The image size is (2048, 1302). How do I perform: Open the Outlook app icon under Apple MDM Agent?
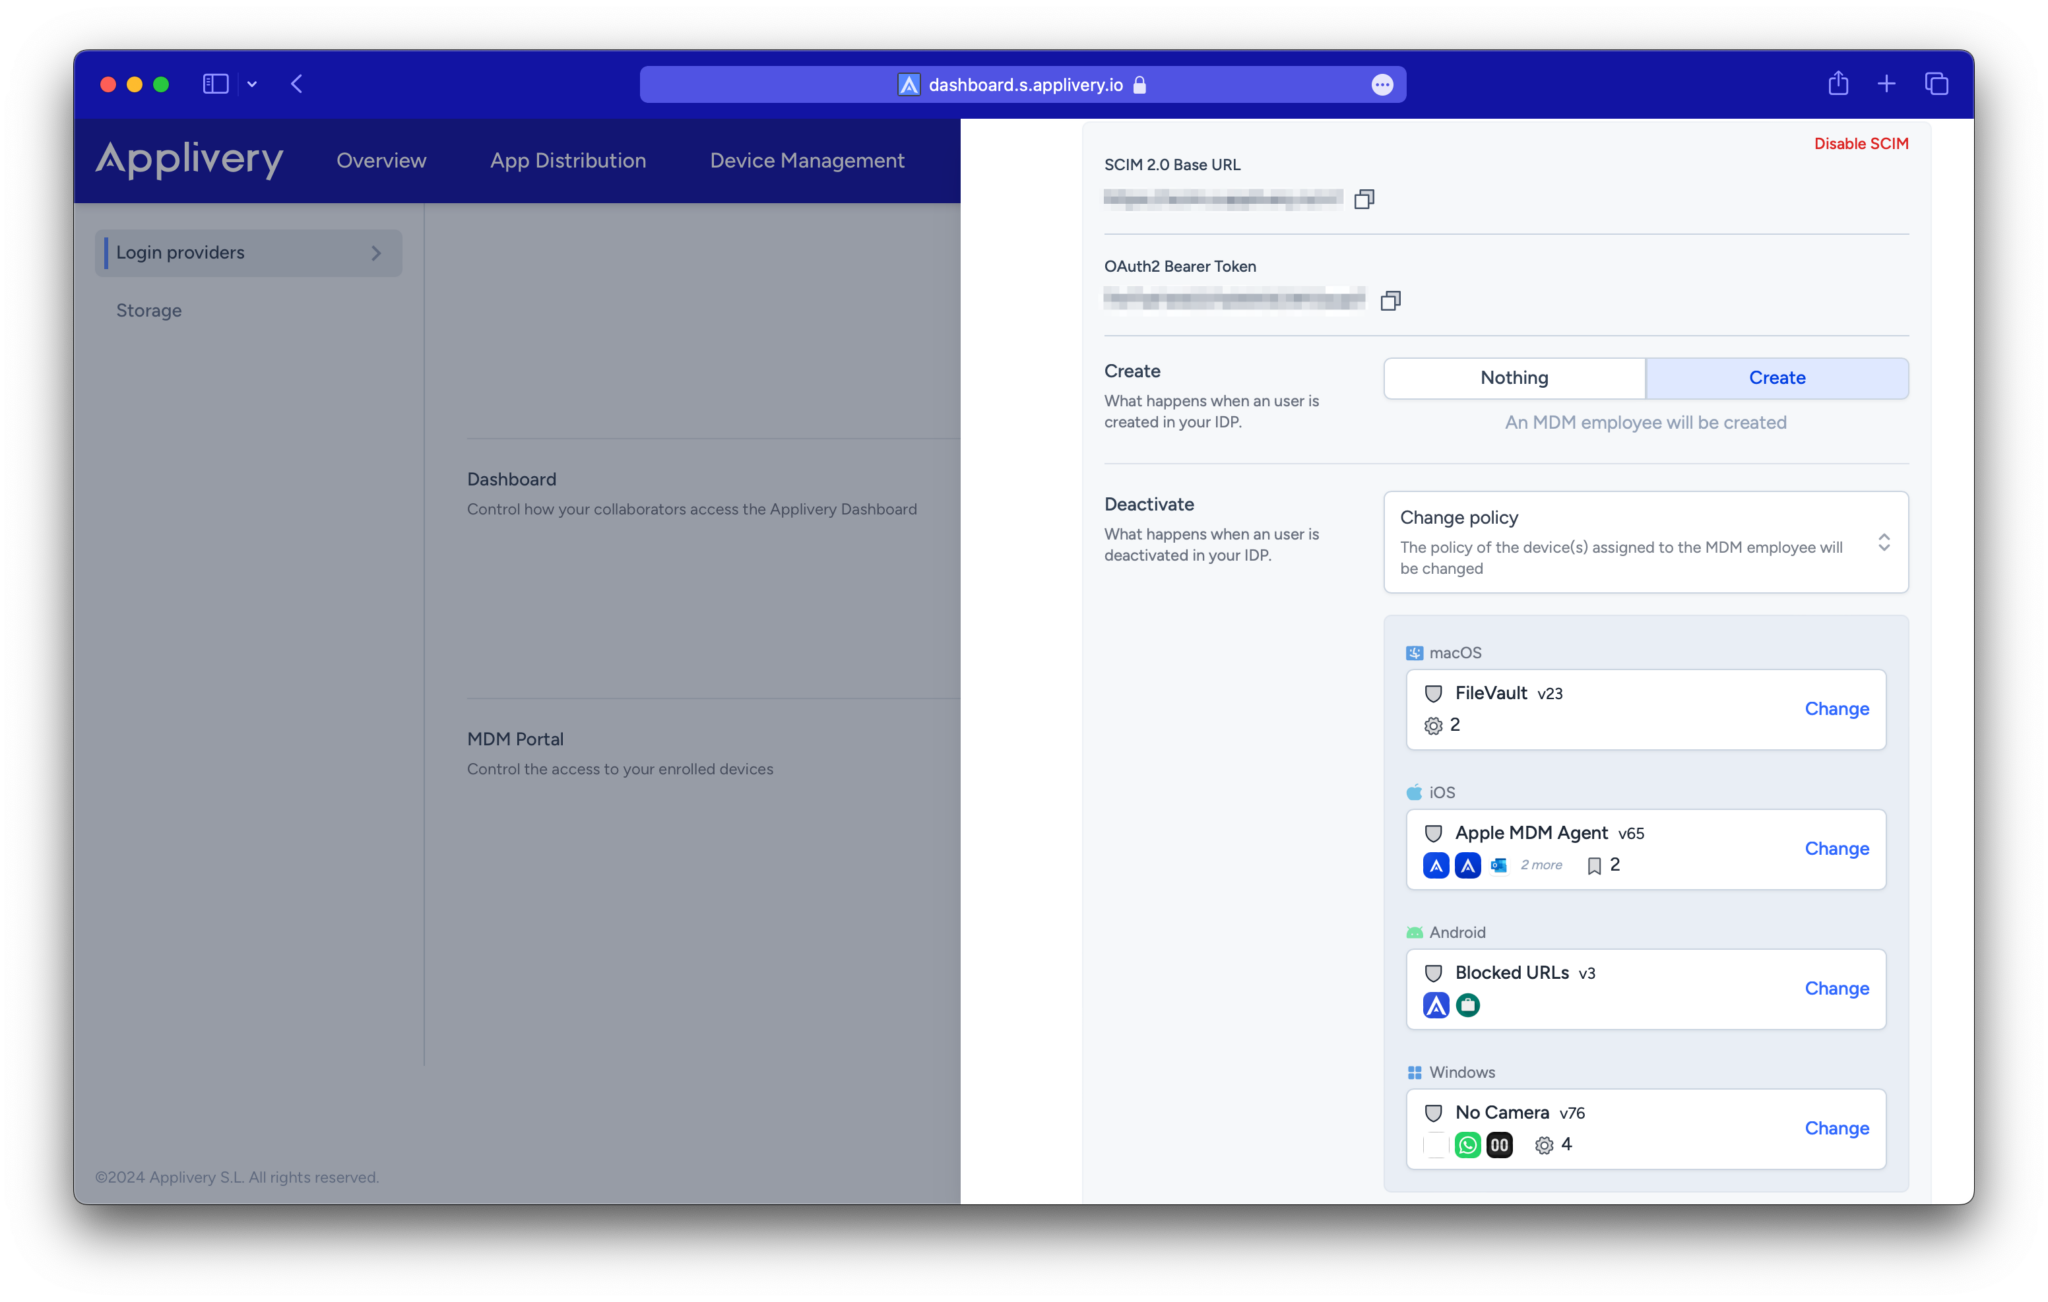point(1498,865)
